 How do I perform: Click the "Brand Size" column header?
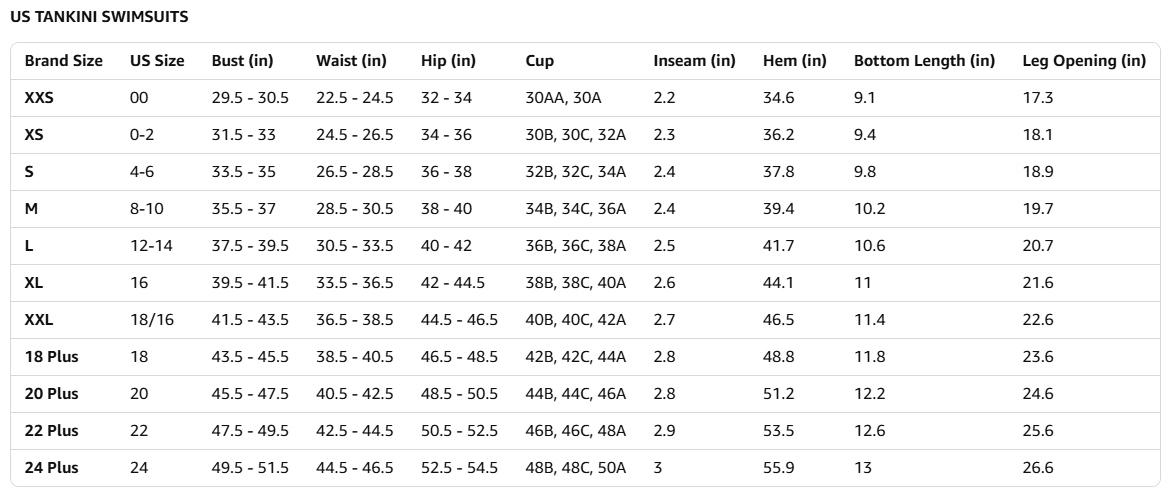[63, 61]
